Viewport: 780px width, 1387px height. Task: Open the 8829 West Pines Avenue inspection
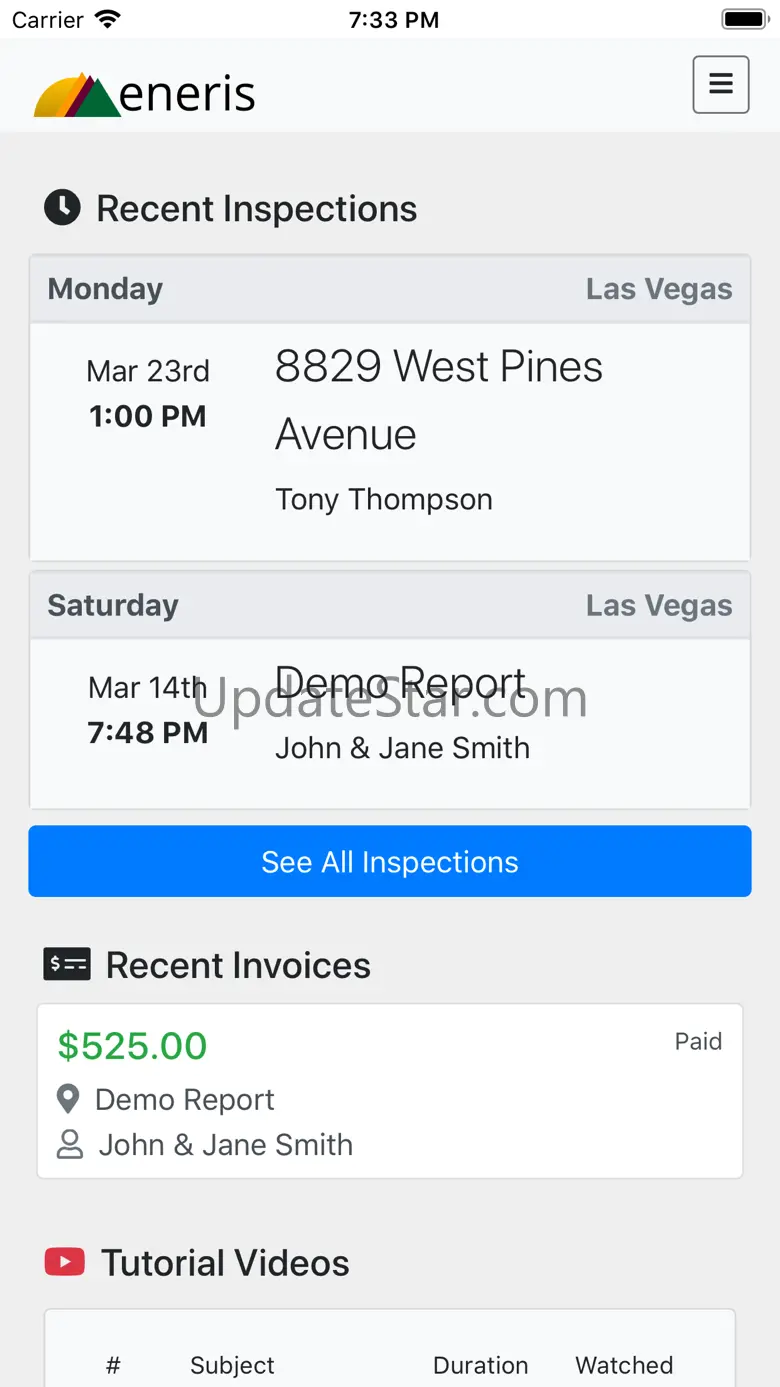(438, 400)
